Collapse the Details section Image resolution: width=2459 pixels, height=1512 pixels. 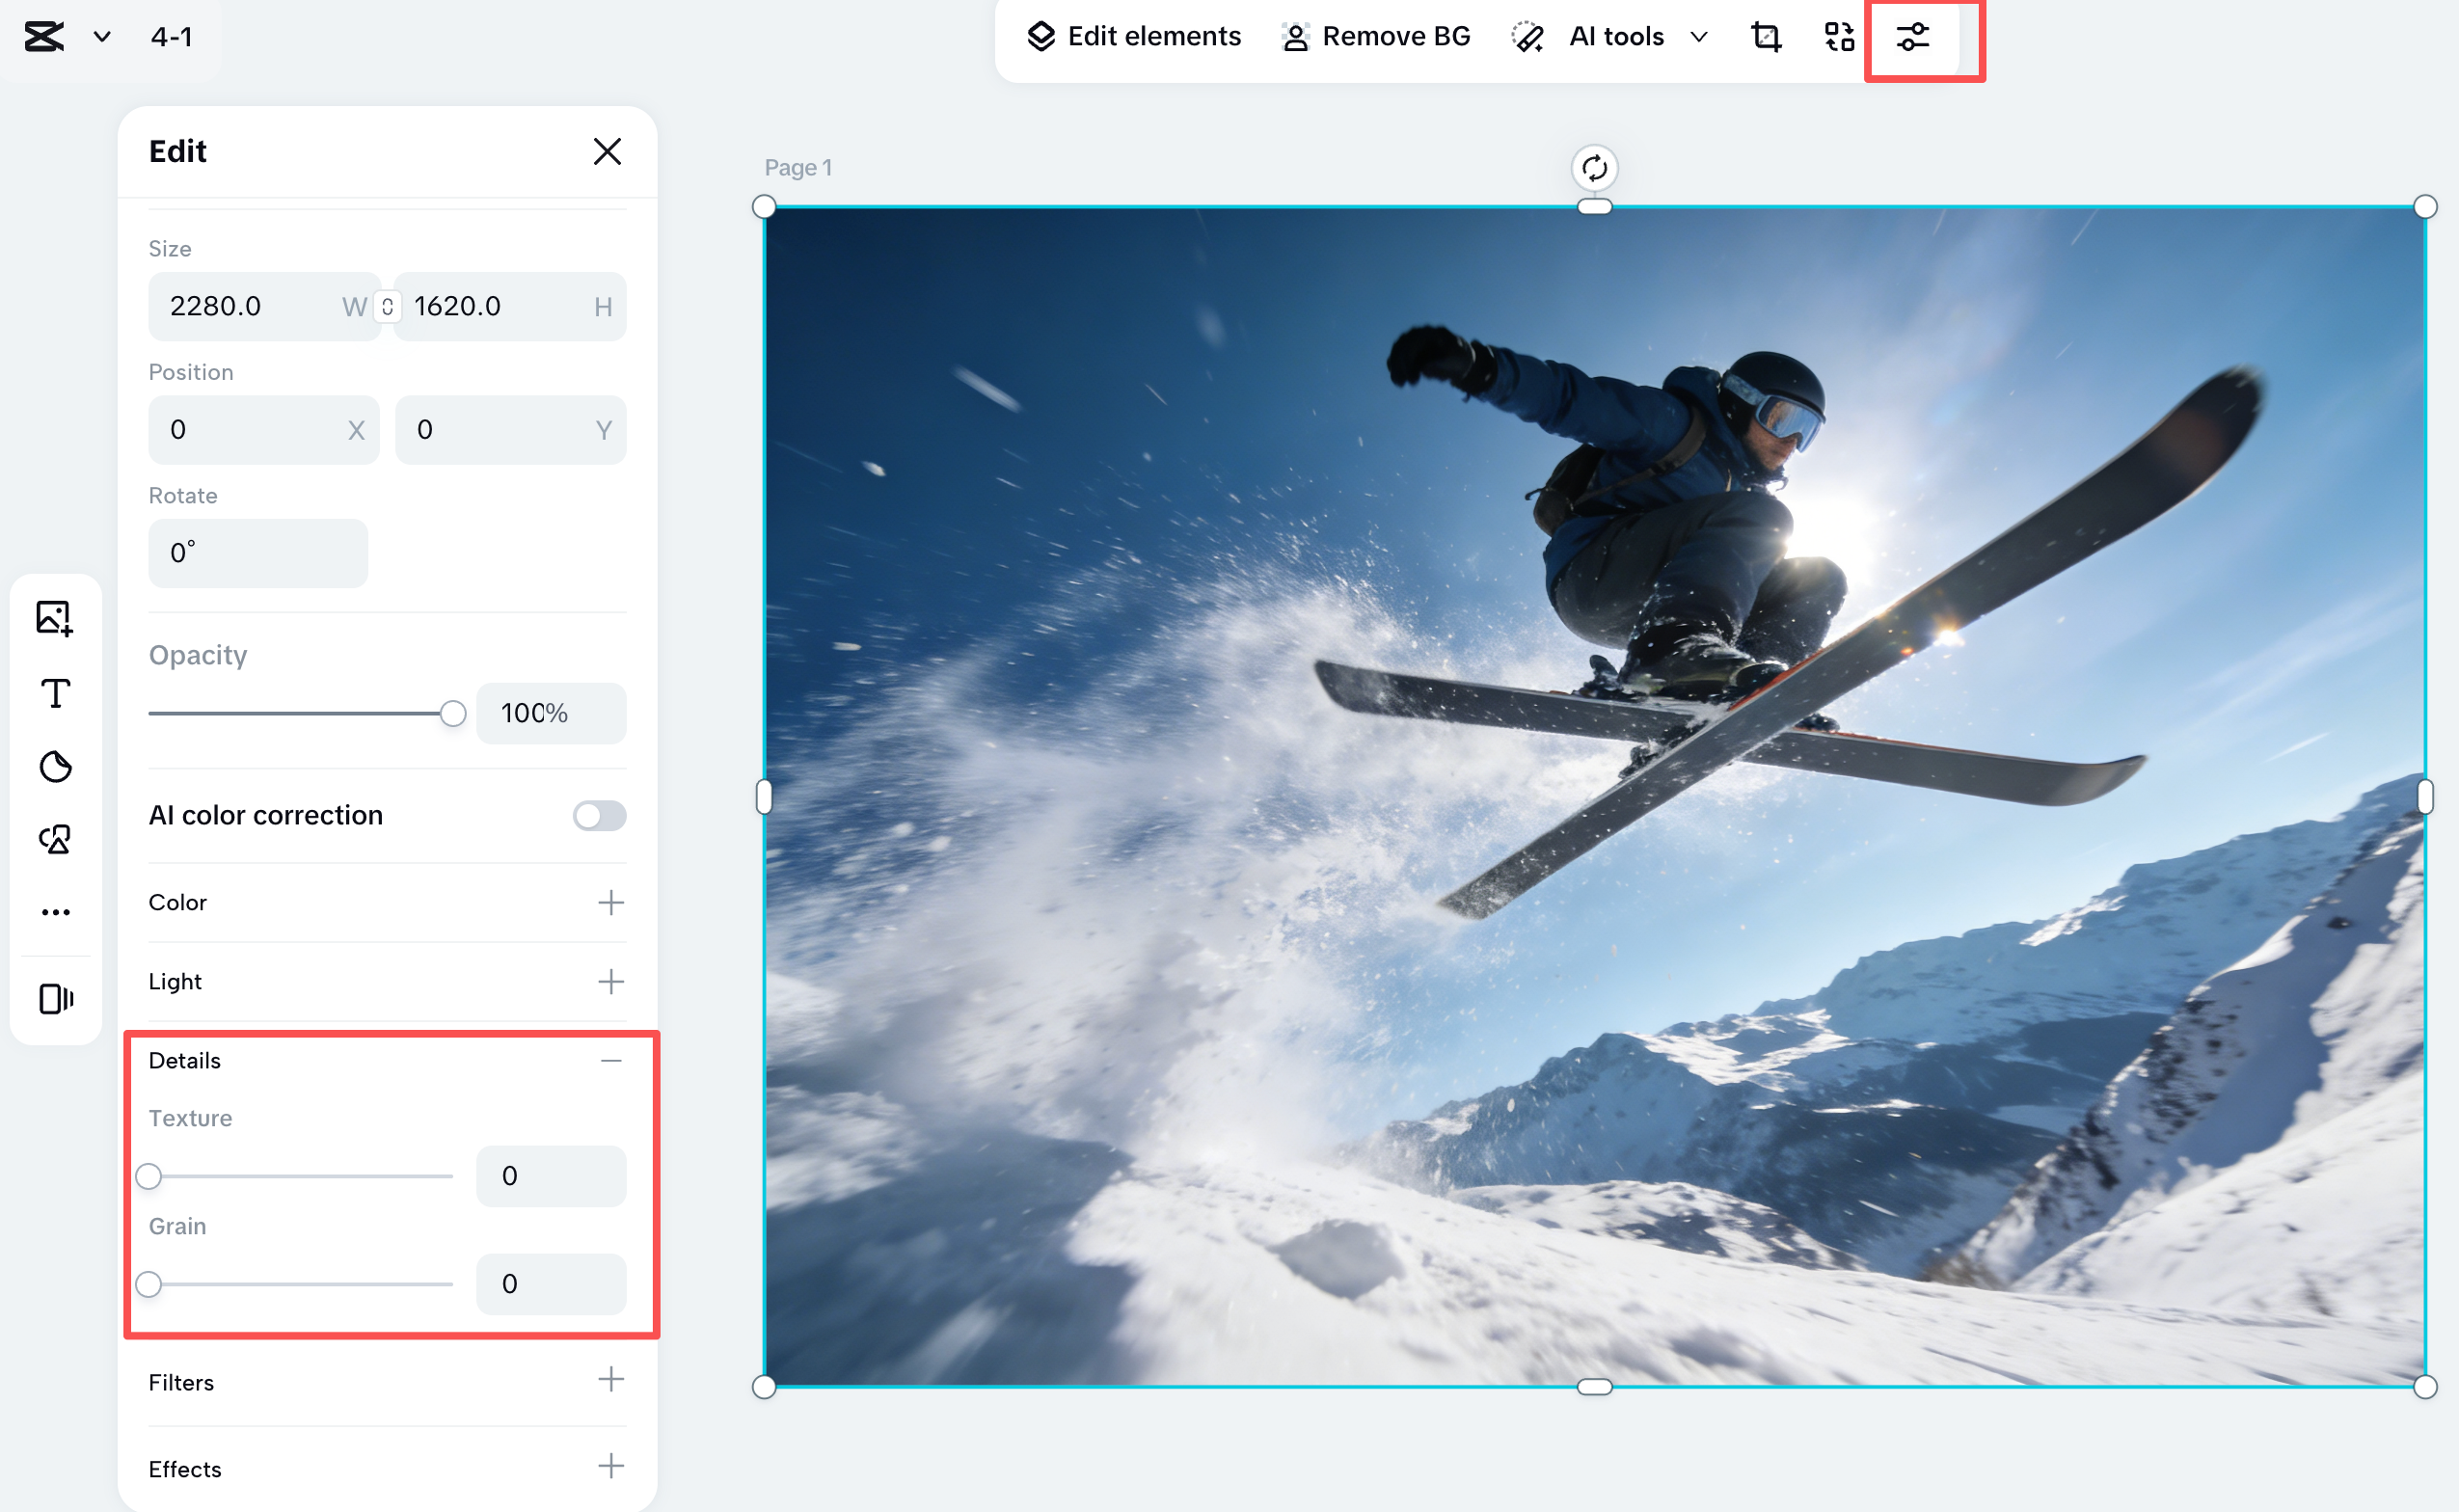[611, 1061]
